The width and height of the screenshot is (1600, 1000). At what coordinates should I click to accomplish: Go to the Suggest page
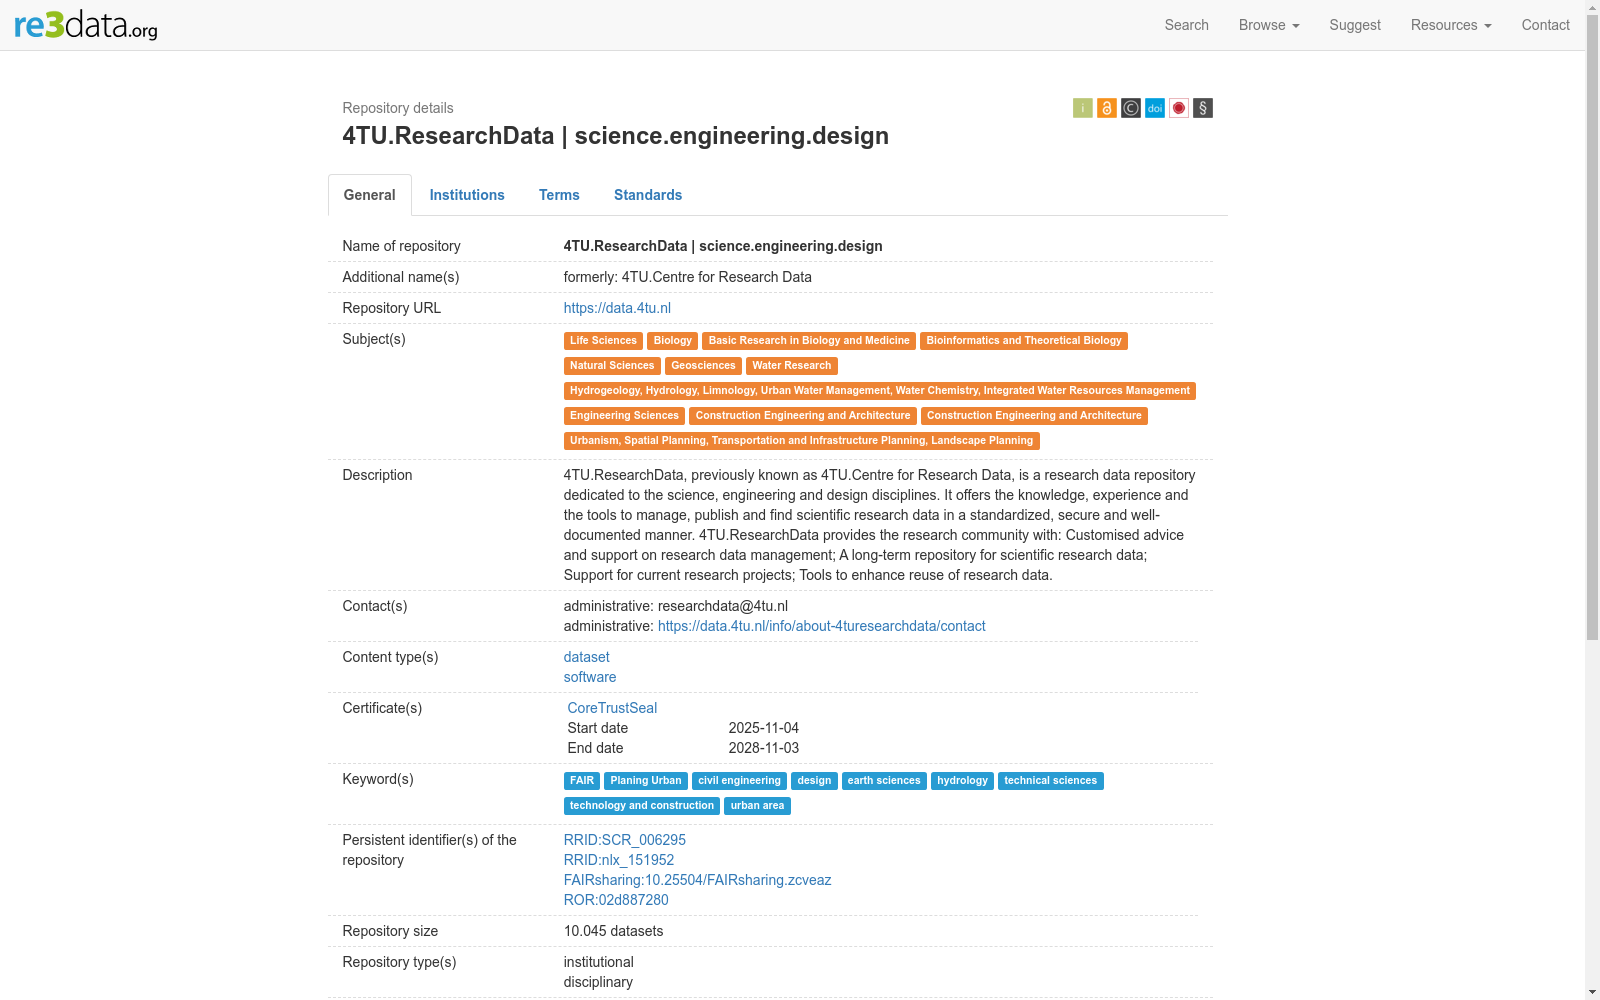pyautogui.click(x=1355, y=25)
